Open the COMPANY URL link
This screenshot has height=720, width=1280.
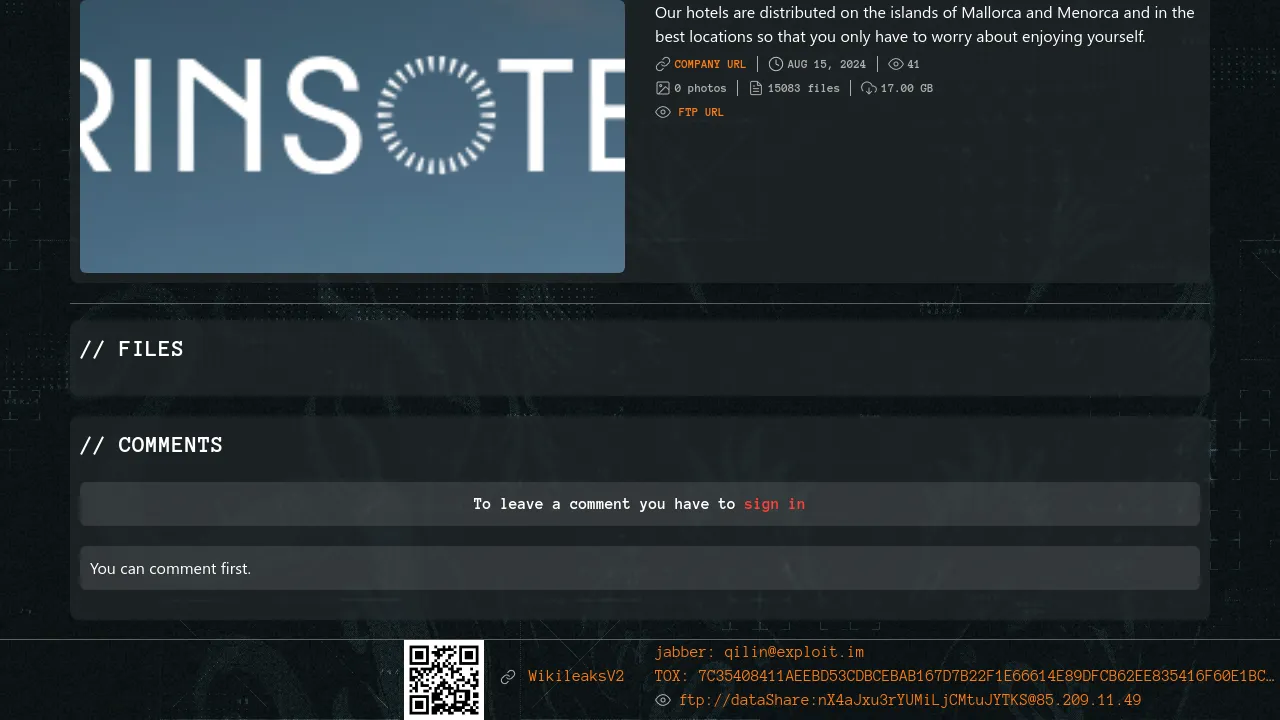coord(710,64)
